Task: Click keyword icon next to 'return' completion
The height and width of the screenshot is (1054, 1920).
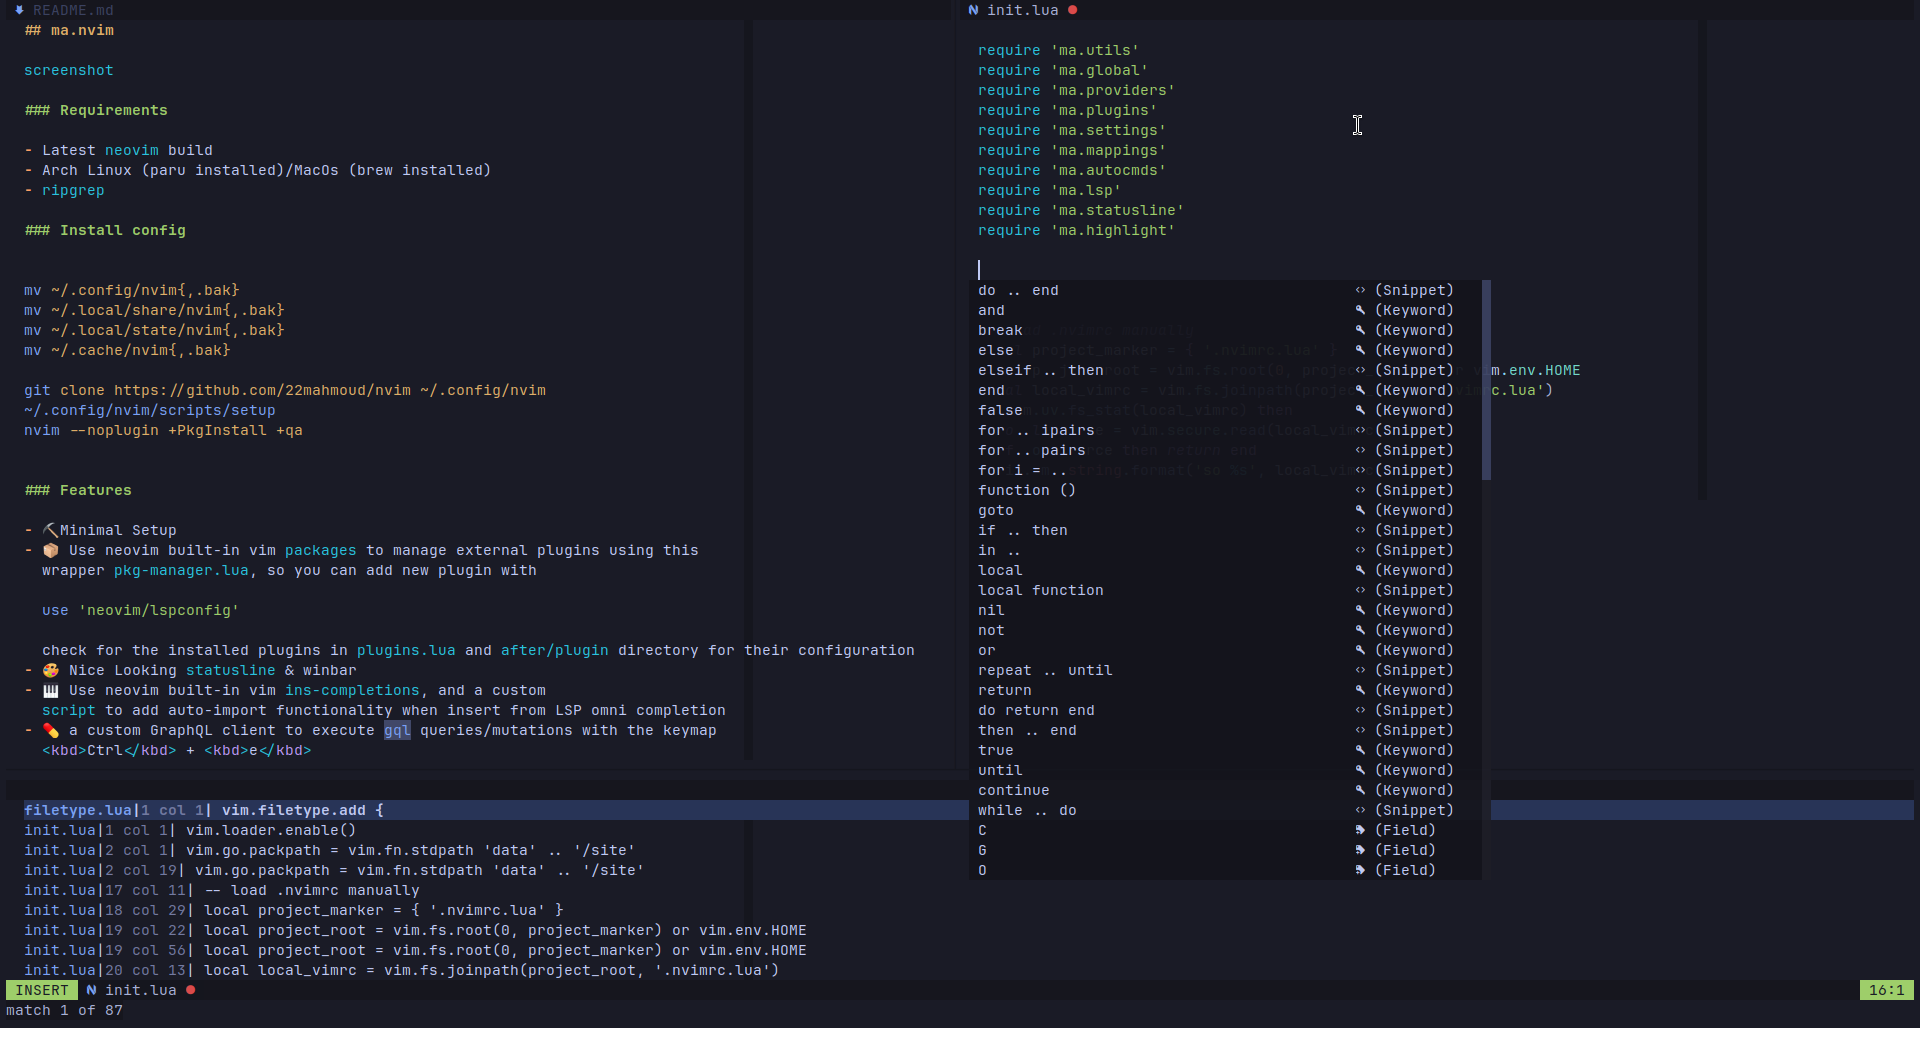Action: pyautogui.click(x=1360, y=690)
